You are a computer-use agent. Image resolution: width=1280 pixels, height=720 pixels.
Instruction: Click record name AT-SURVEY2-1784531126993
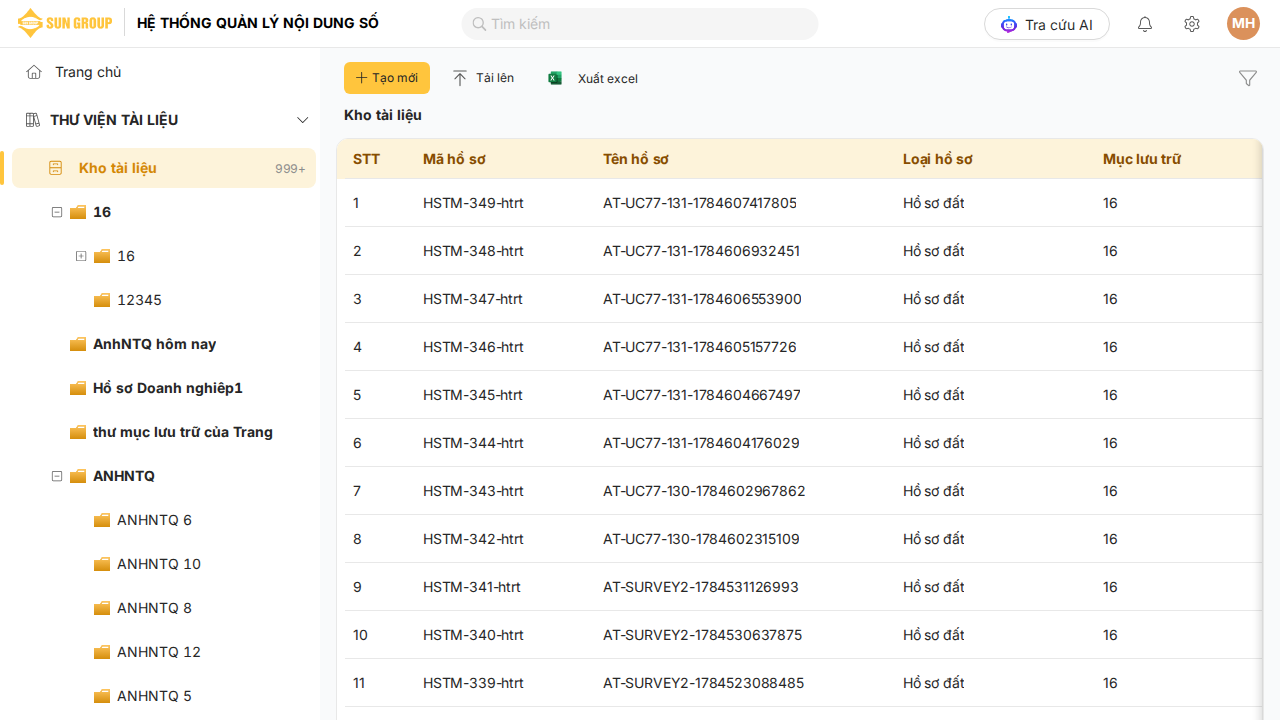(x=701, y=587)
